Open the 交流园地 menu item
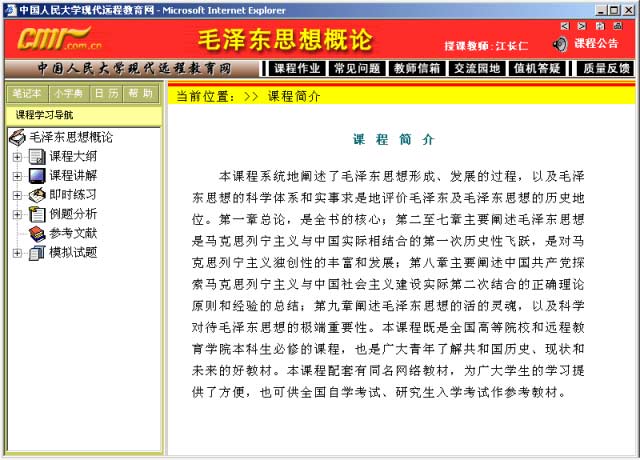Viewport: 640px width, 460px height. pos(477,68)
